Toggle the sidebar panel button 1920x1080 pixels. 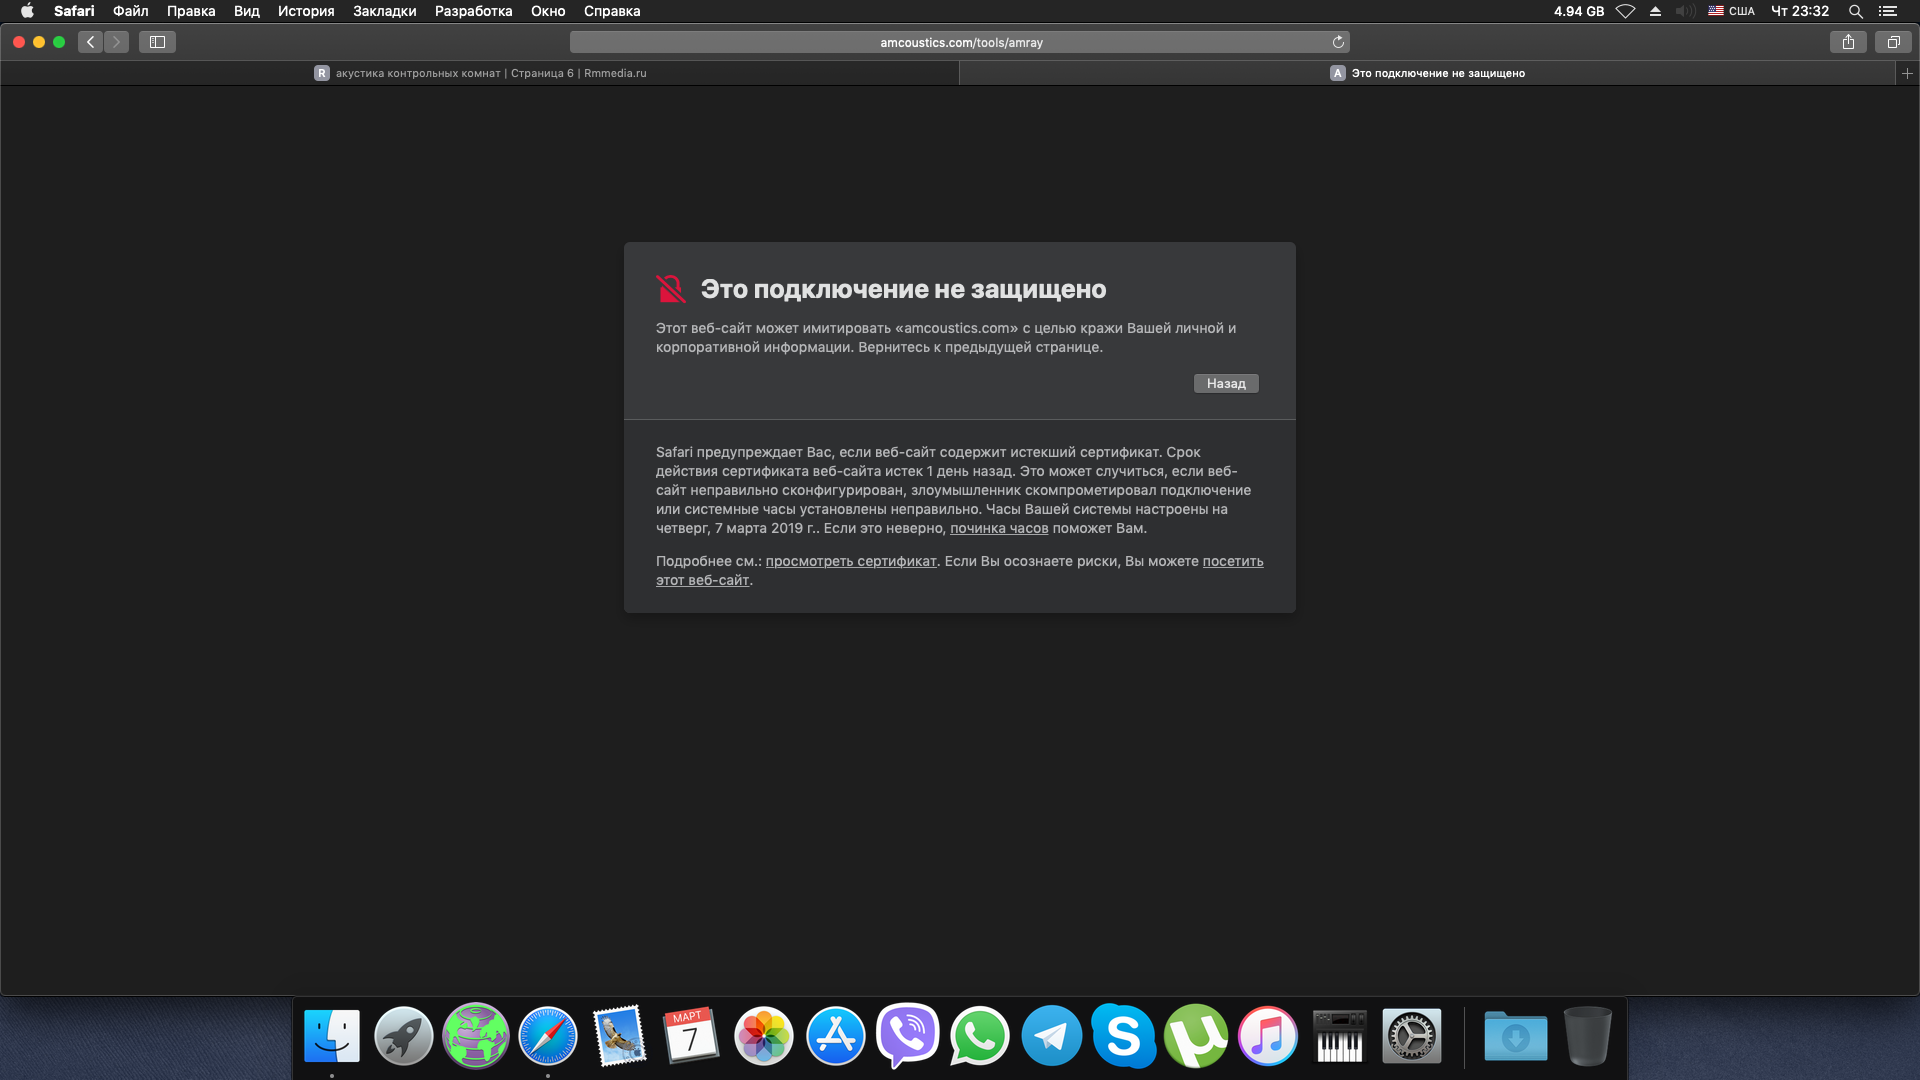coord(157,42)
